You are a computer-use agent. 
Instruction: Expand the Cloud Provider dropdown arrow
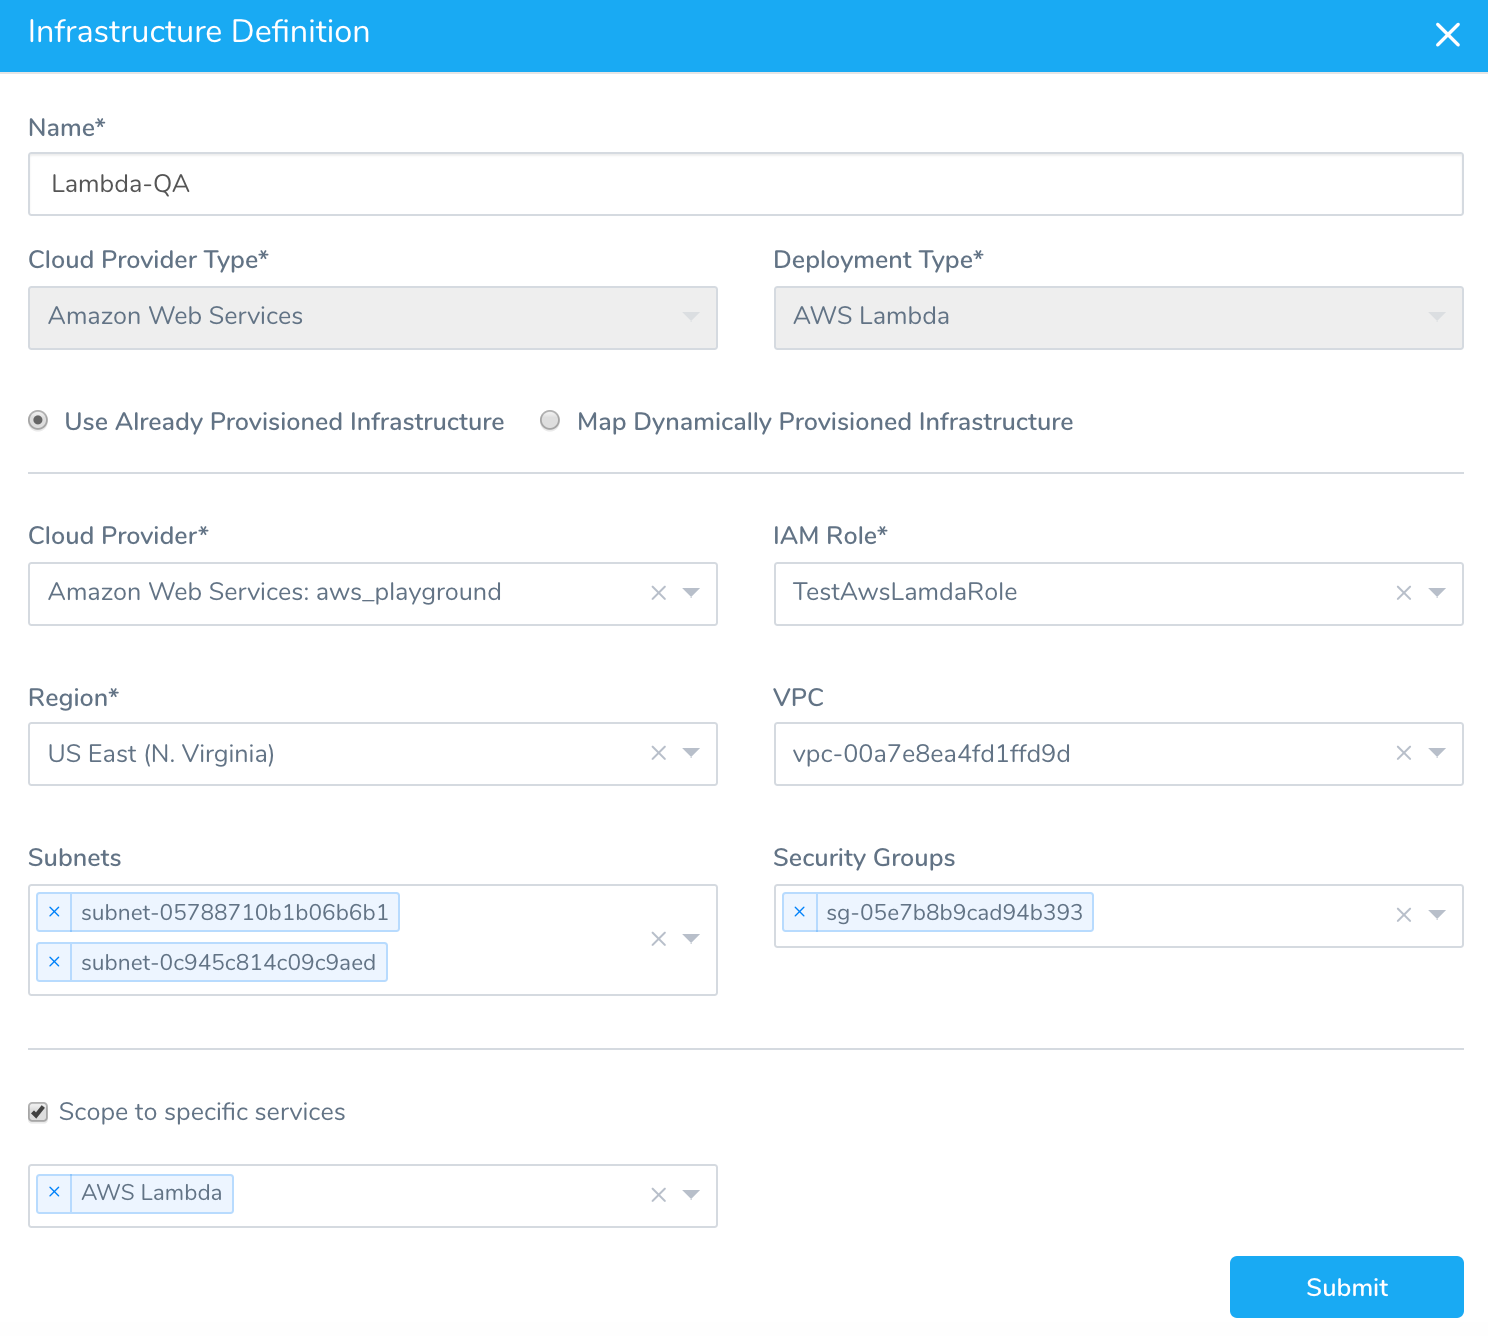pyautogui.click(x=691, y=593)
